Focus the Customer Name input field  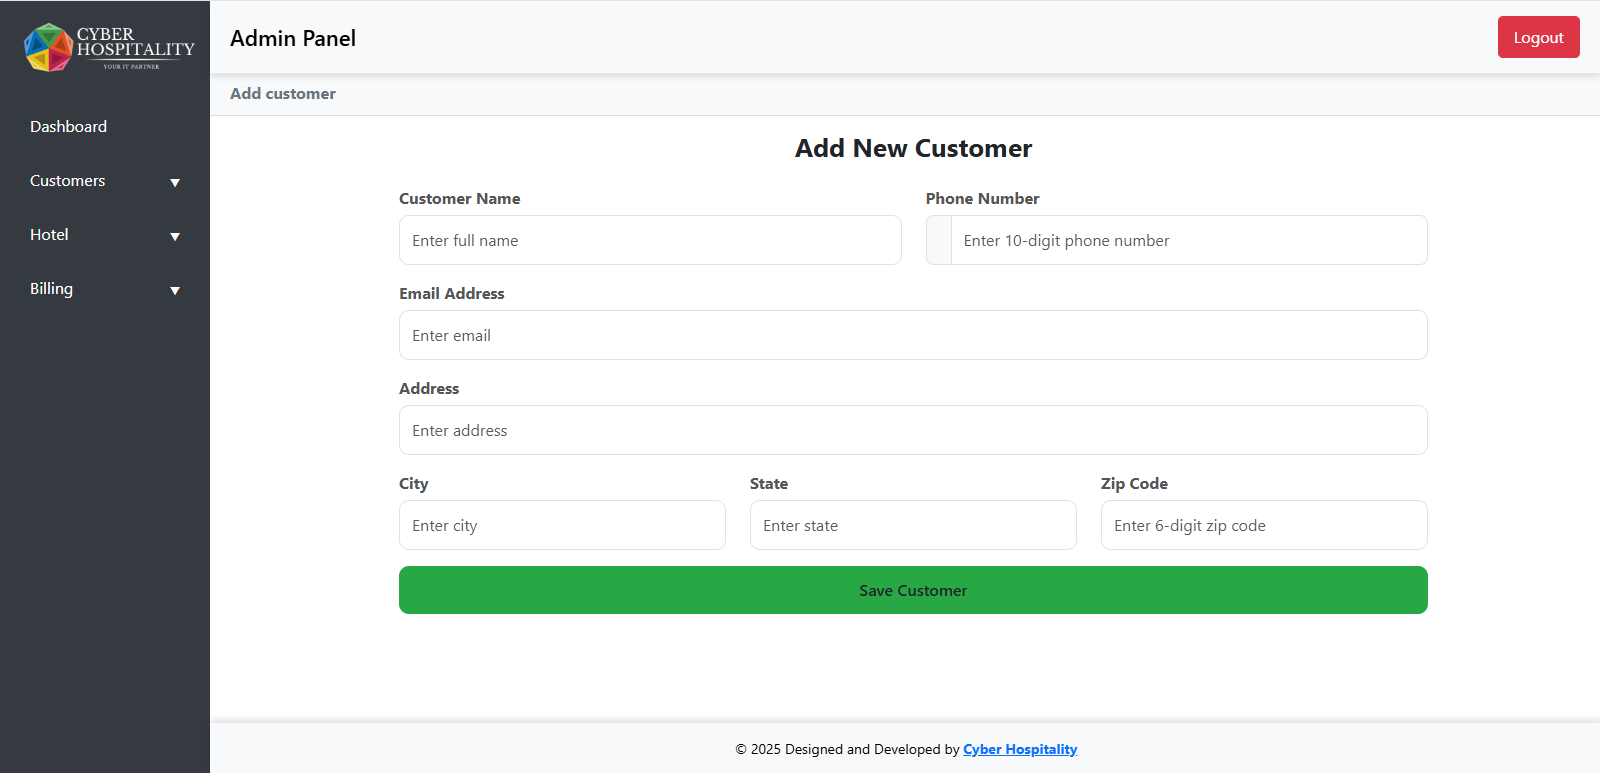click(x=650, y=241)
